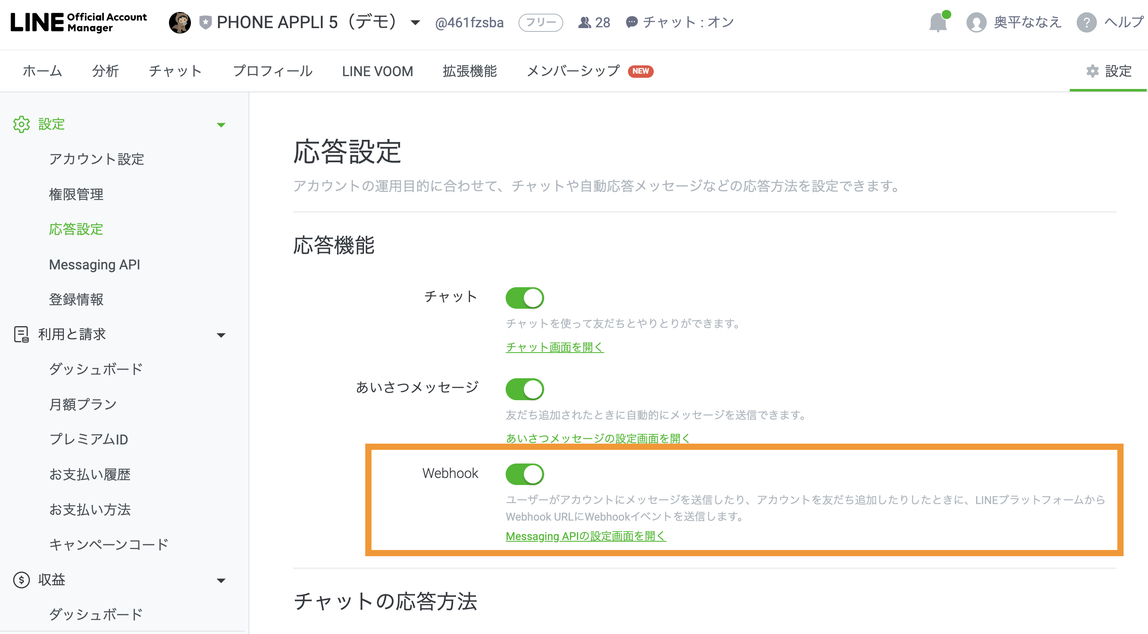The image size is (1148, 634).
Task: Open the 拡張機能 tab
Action: coord(470,71)
